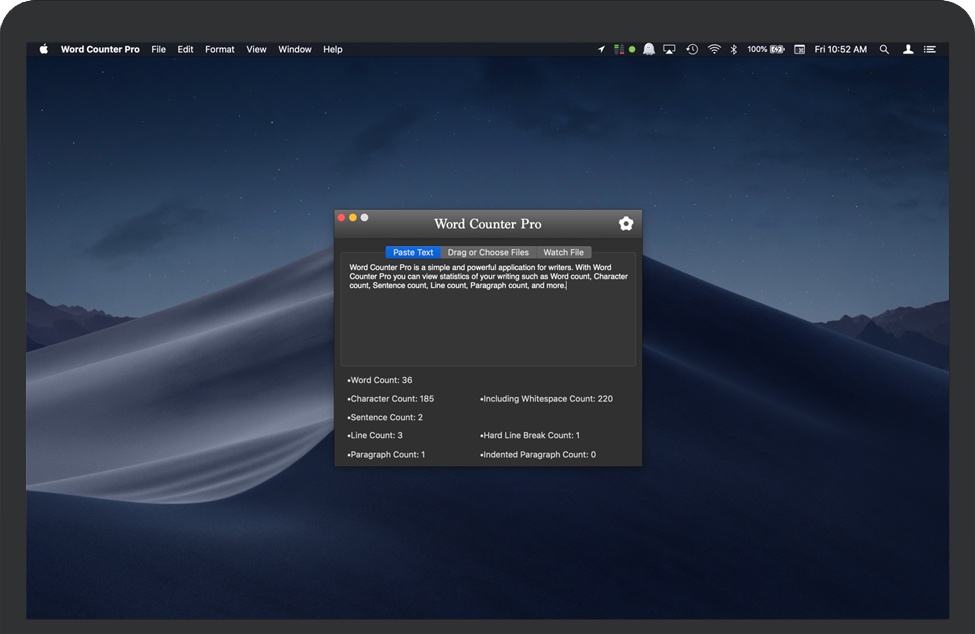Open the Edit menu
This screenshot has height=634, width=975.
click(186, 49)
